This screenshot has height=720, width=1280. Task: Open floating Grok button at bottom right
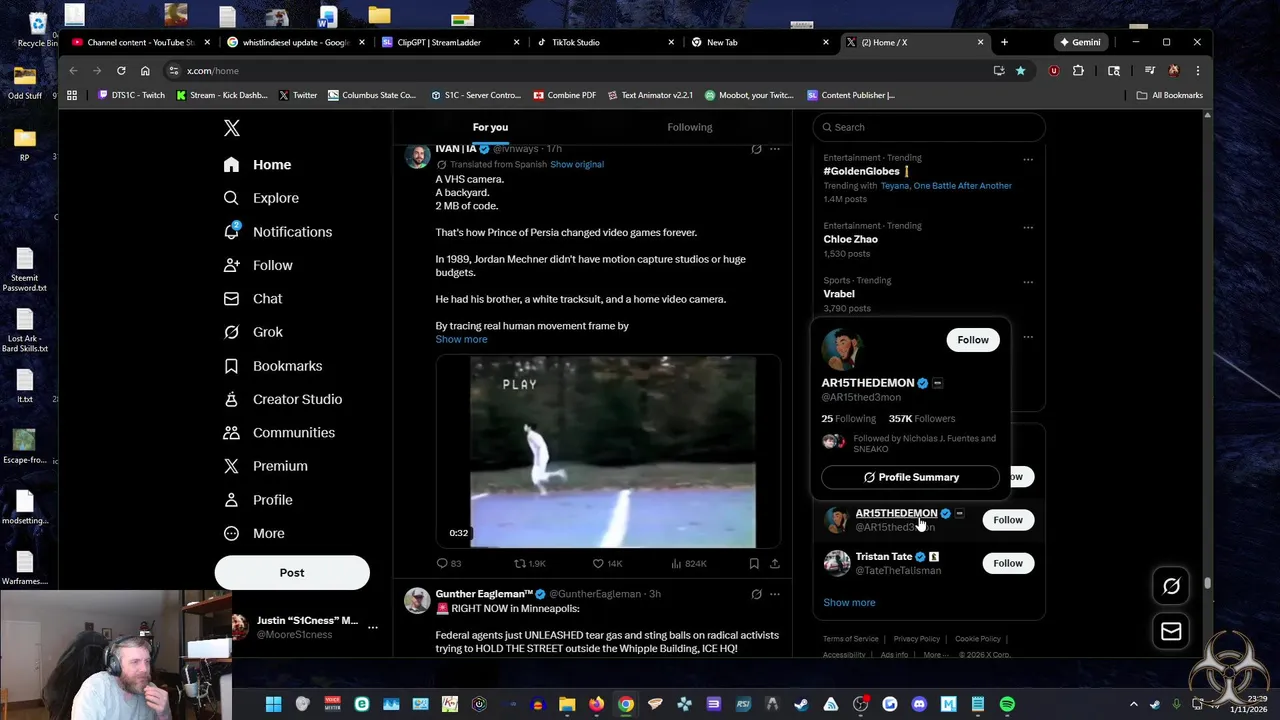(x=1171, y=586)
